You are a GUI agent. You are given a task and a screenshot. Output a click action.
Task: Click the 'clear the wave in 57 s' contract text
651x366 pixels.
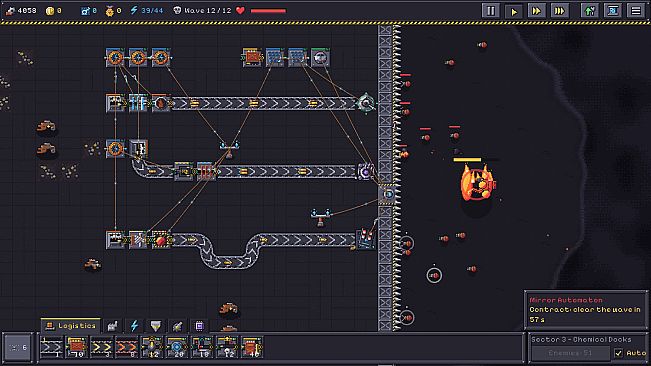(585, 314)
